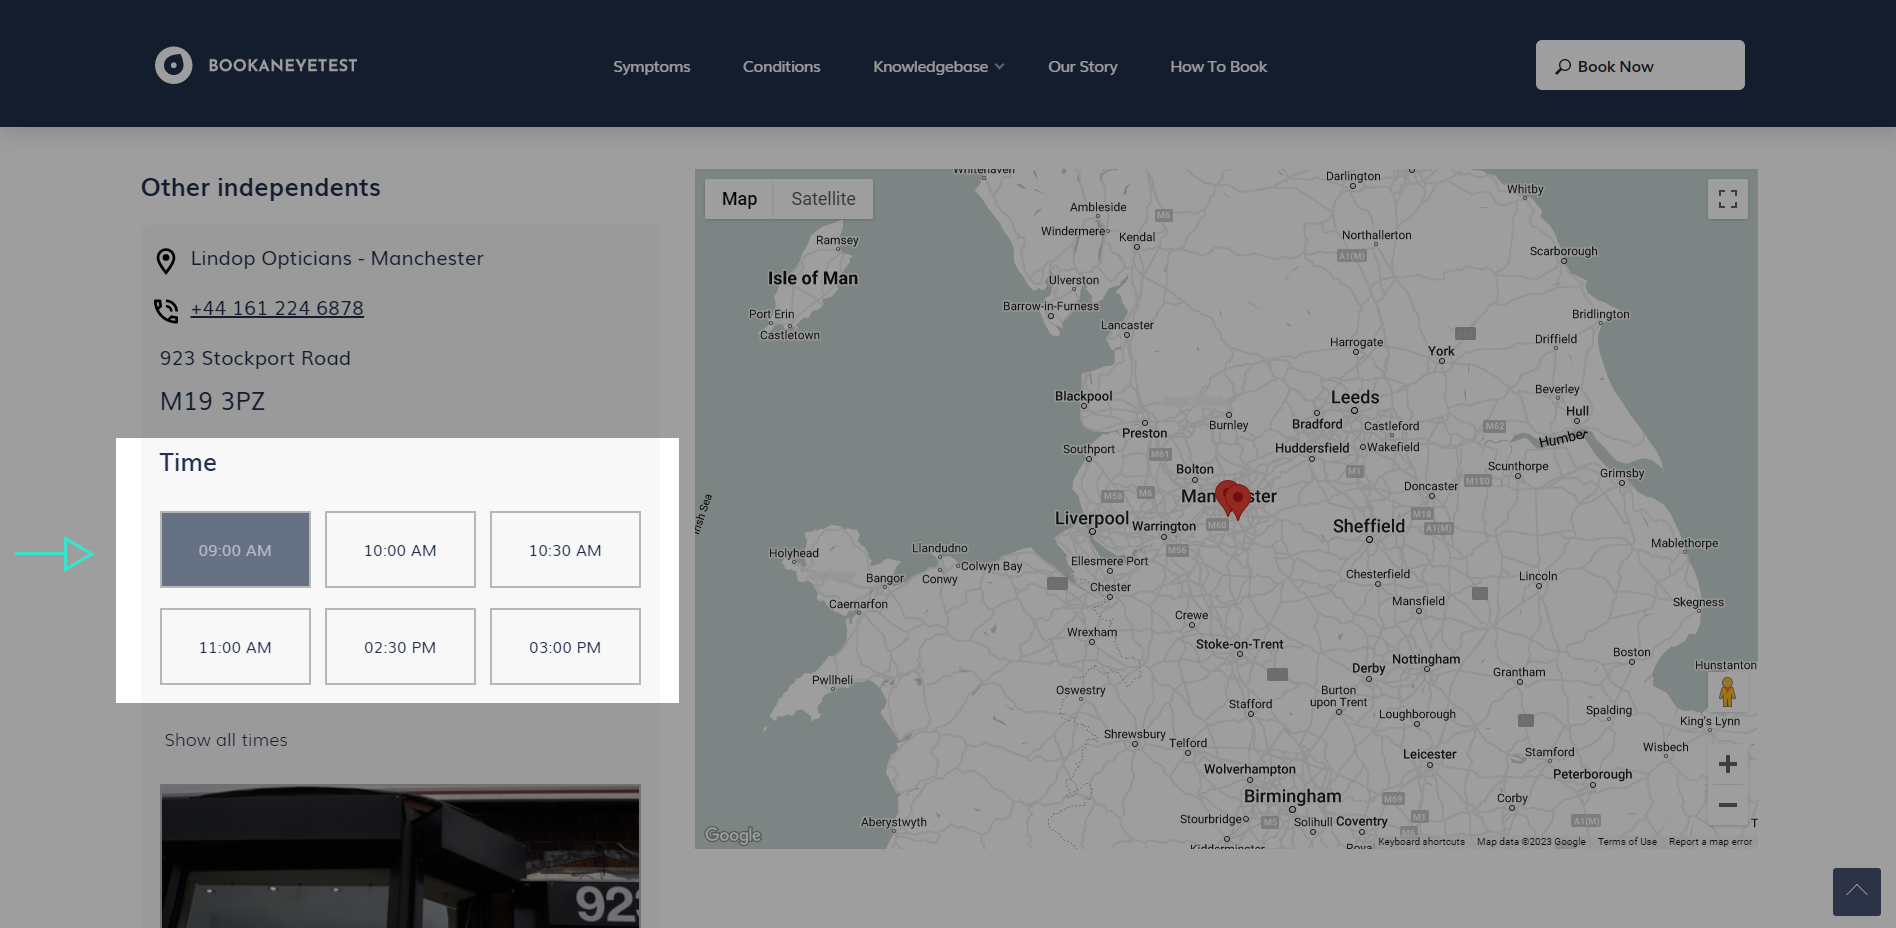Call the +44 161 224 6878 link
Viewport: 1896px width, 928px height.
click(277, 309)
